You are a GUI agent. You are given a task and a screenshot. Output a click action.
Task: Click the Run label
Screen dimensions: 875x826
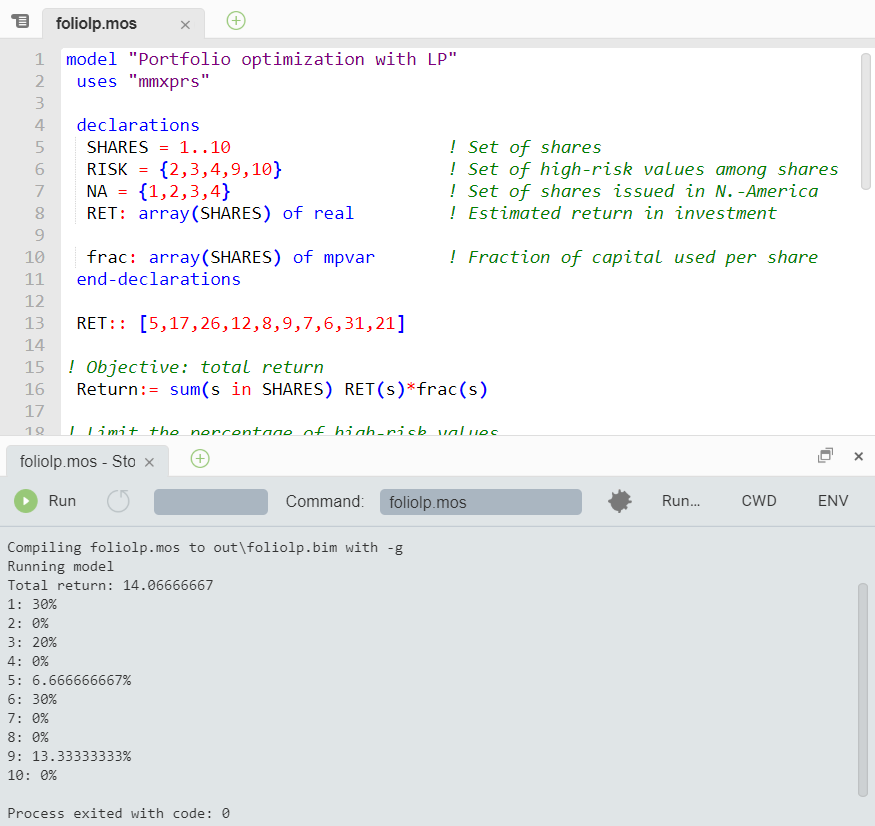click(x=62, y=501)
